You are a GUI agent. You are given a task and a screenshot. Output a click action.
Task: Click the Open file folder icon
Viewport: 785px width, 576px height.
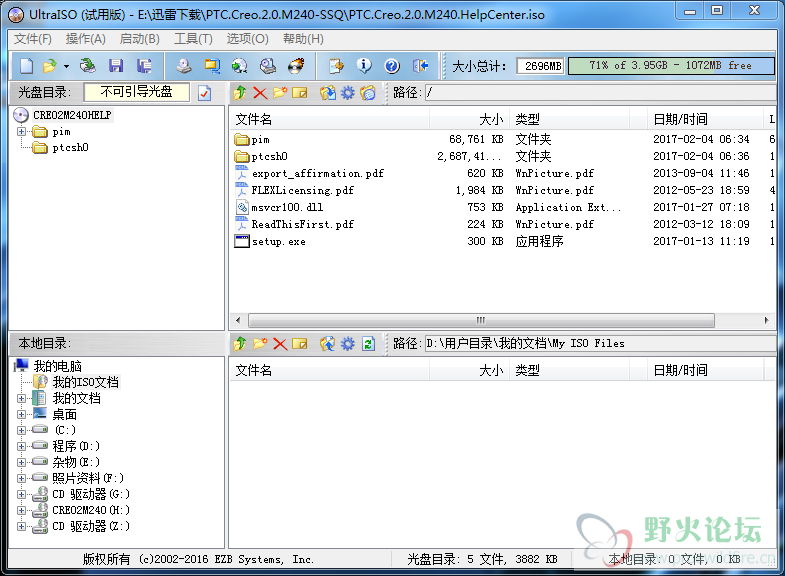(50, 66)
